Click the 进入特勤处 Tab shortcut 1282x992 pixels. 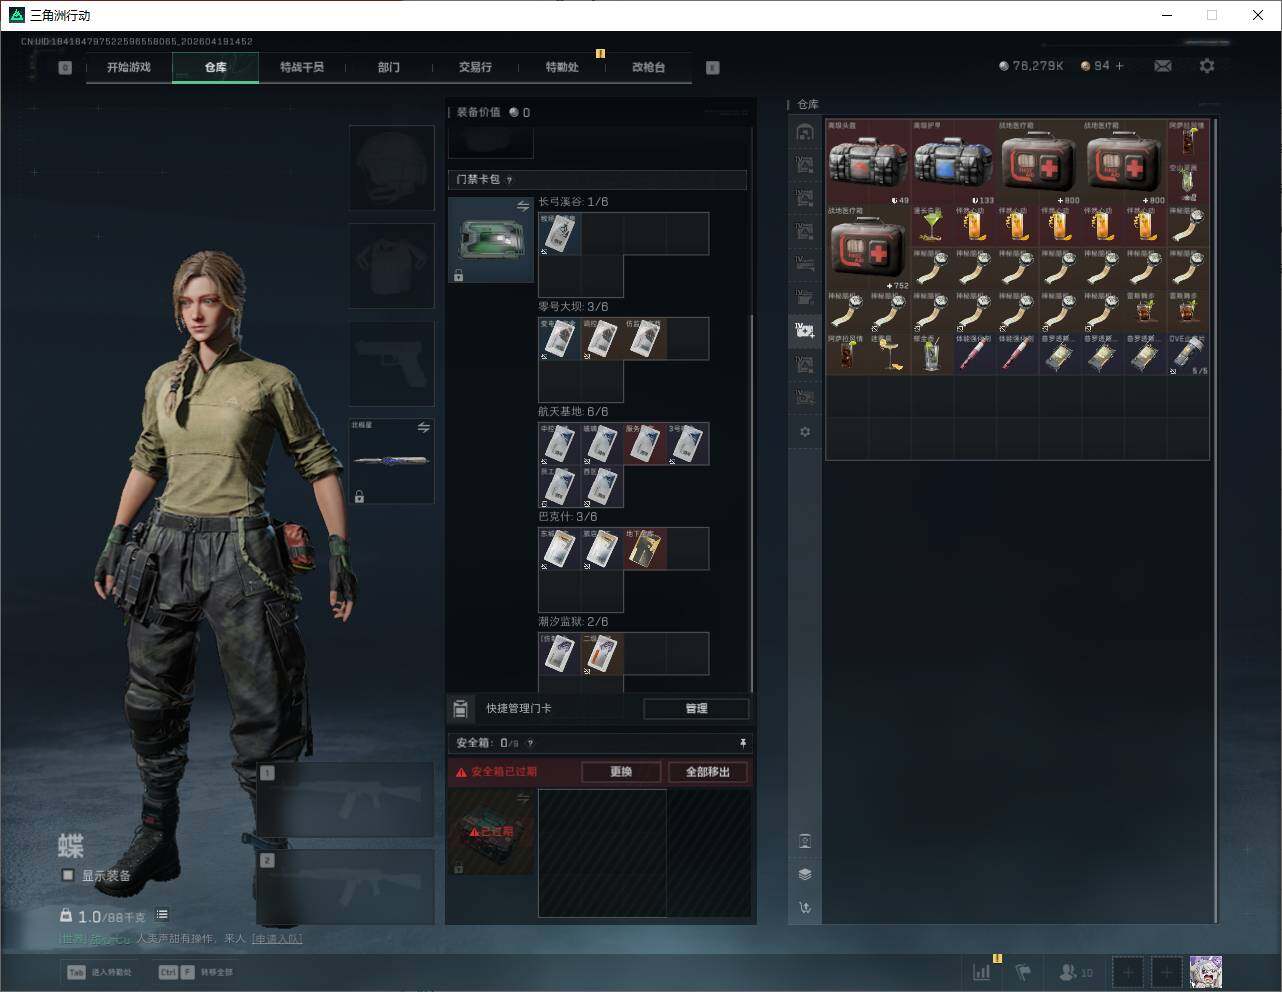[99, 972]
